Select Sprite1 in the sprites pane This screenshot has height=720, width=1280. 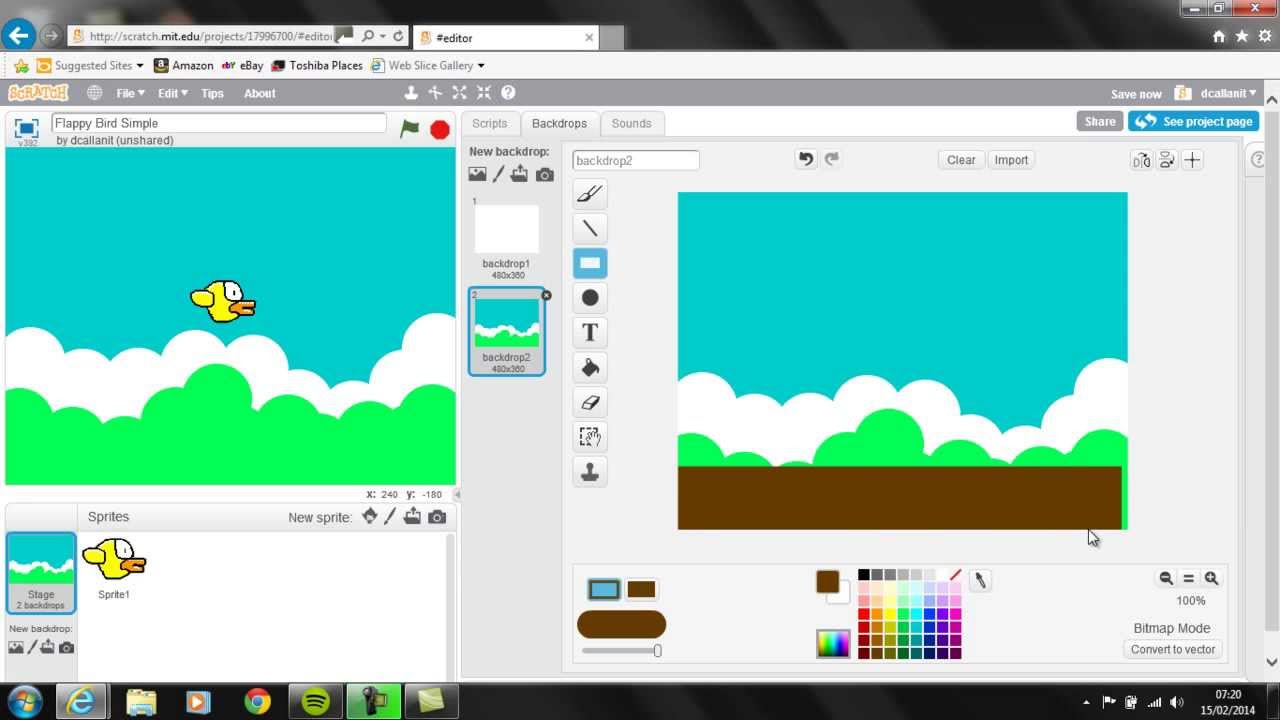(114, 567)
